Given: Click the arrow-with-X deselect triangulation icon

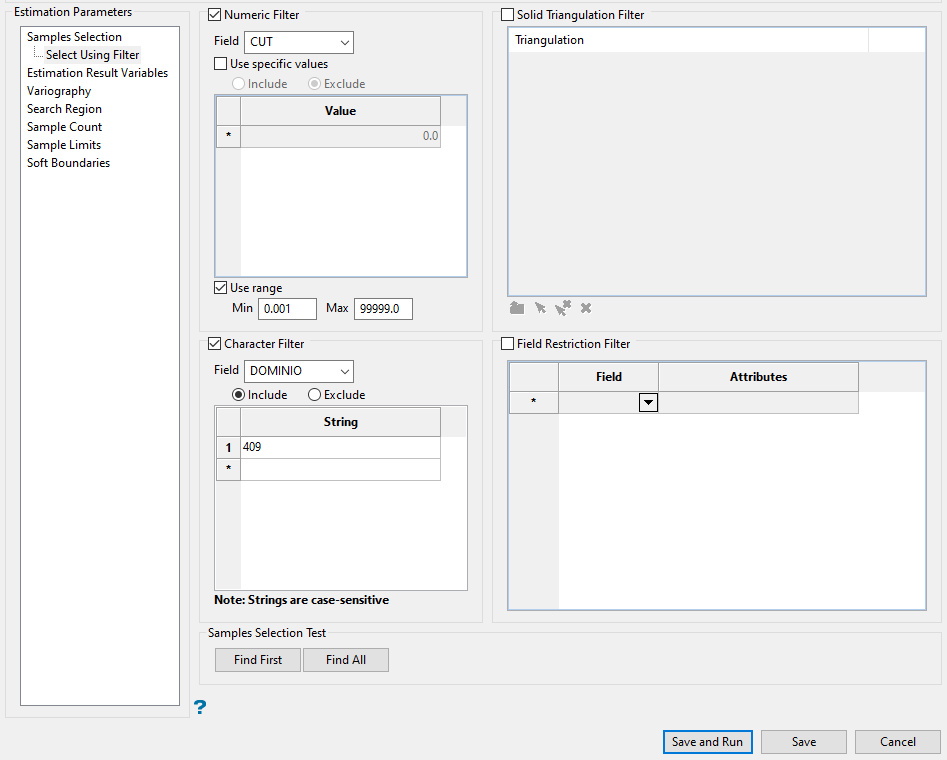Looking at the screenshot, I should click(563, 308).
